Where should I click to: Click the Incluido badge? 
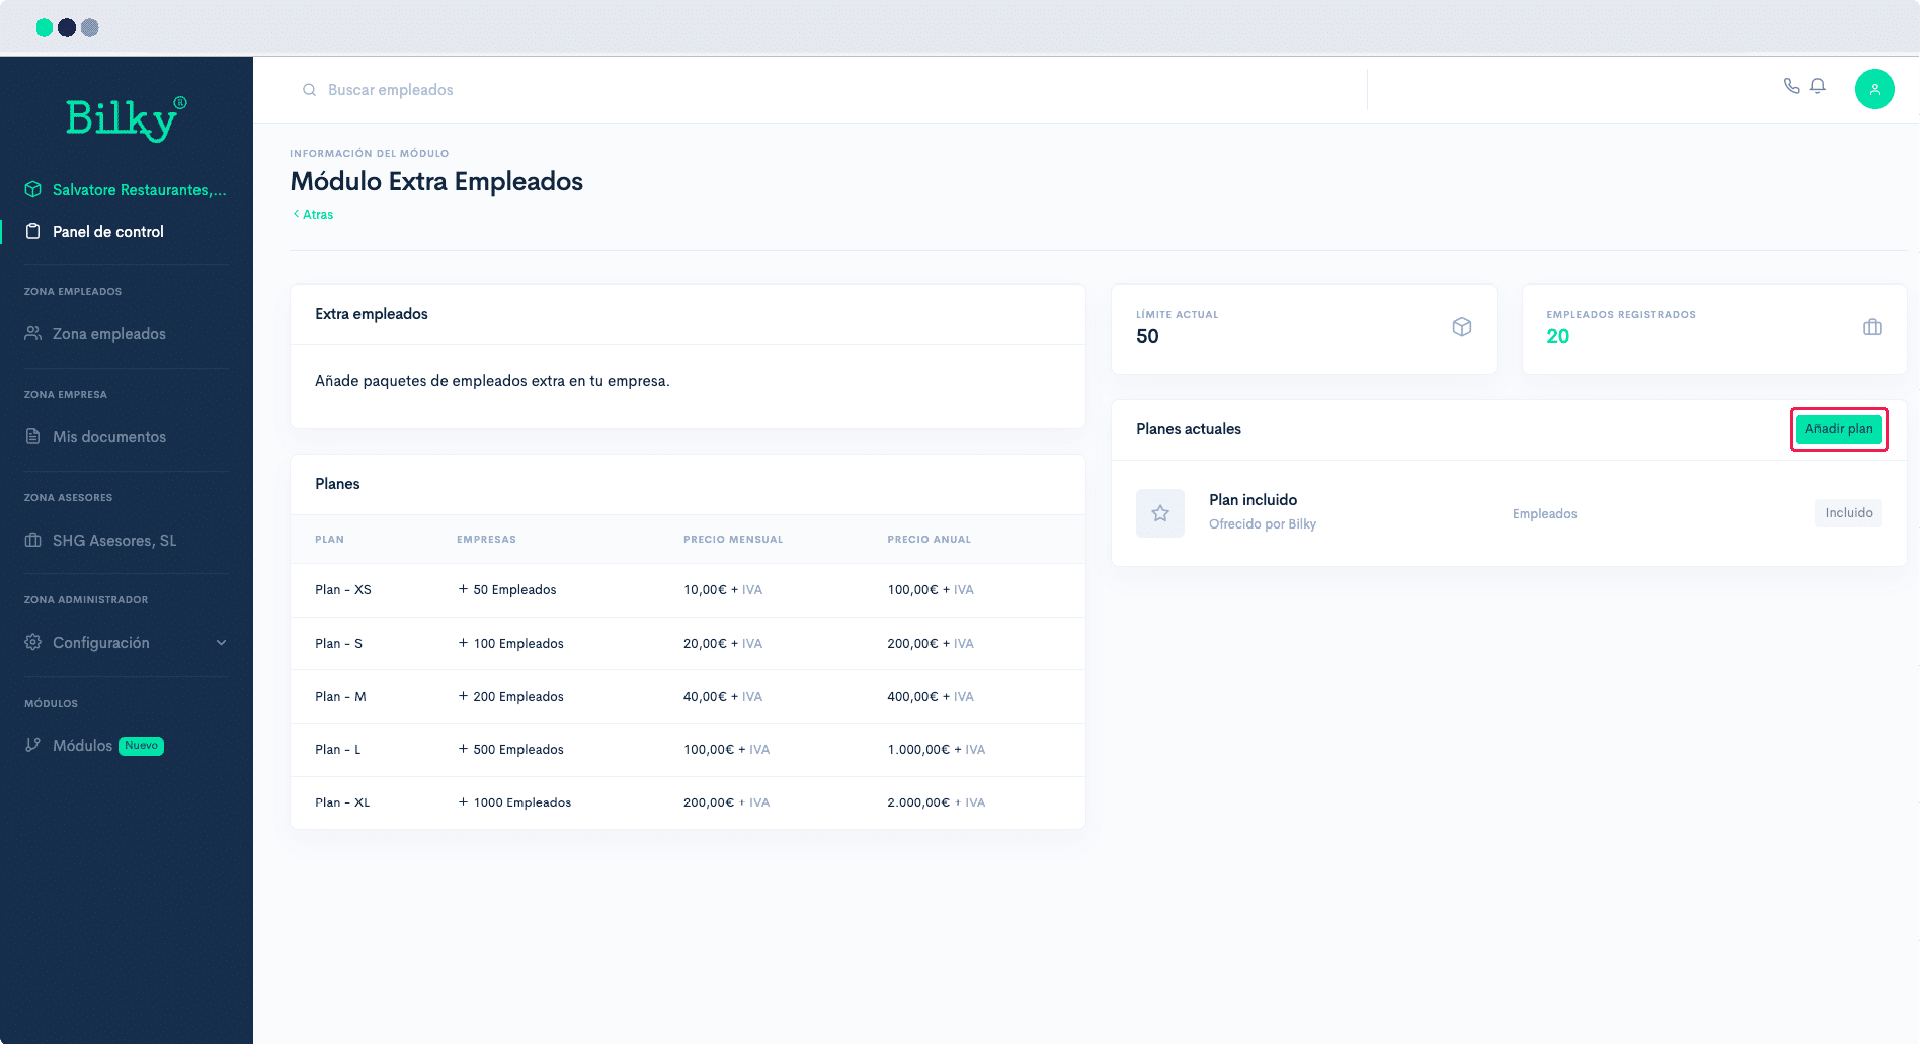click(1848, 513)
